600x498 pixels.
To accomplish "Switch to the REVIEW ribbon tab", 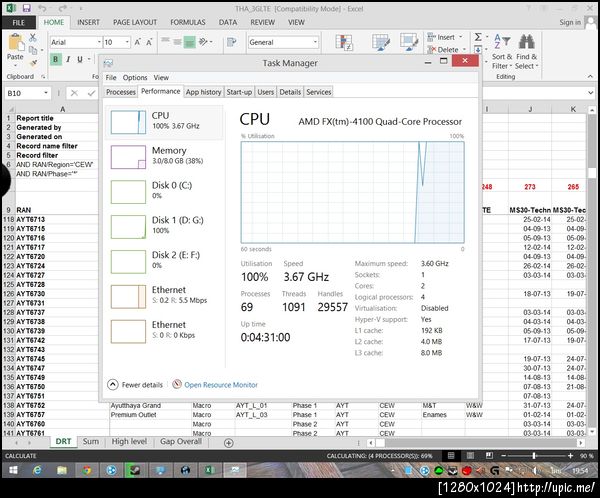I will pos(262,23).
